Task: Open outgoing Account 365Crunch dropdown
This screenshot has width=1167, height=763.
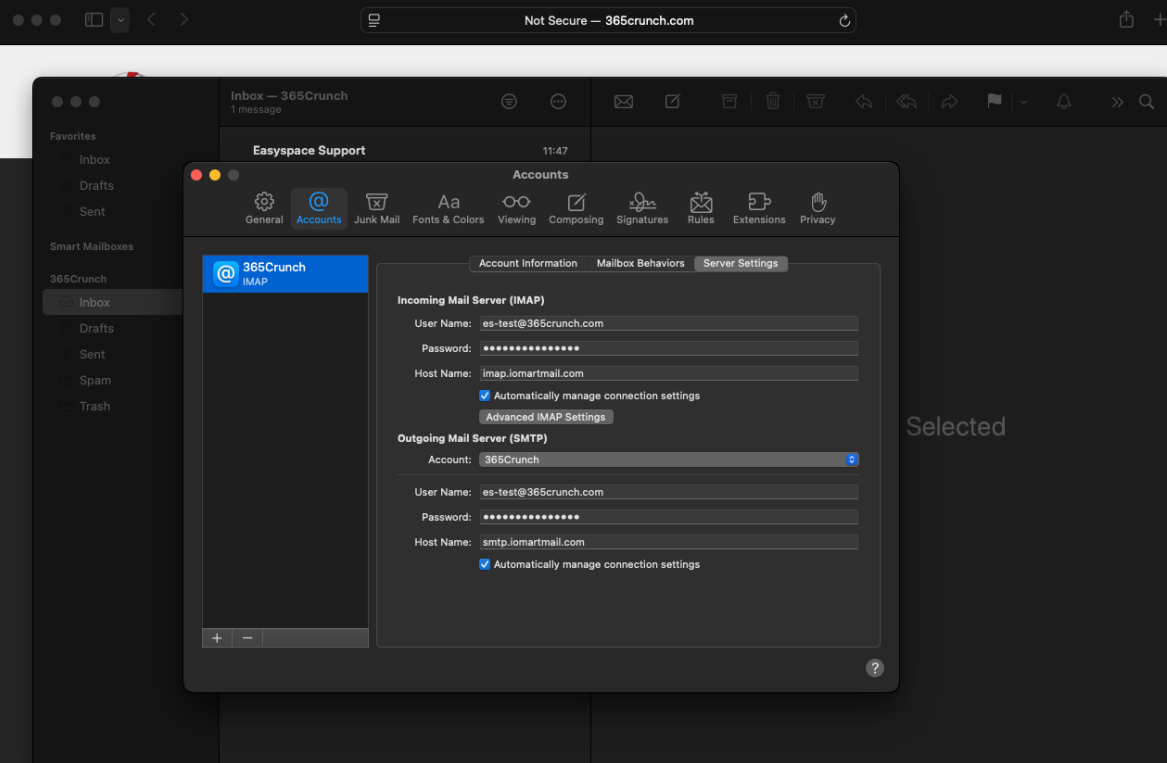Action: (x=668, y=460)
